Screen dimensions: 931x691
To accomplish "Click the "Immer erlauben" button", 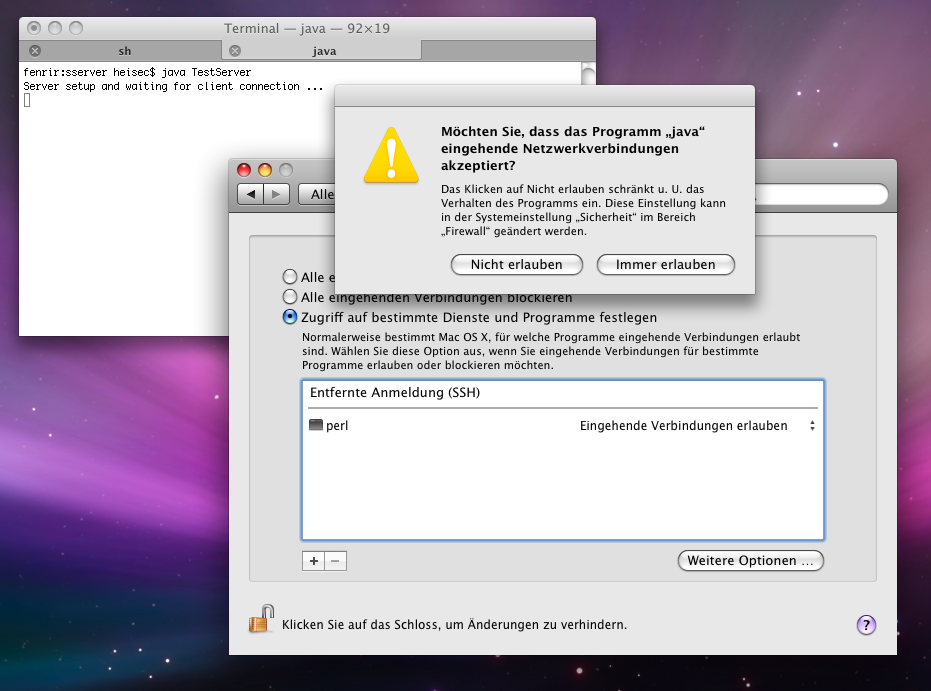I will point(666,265).
